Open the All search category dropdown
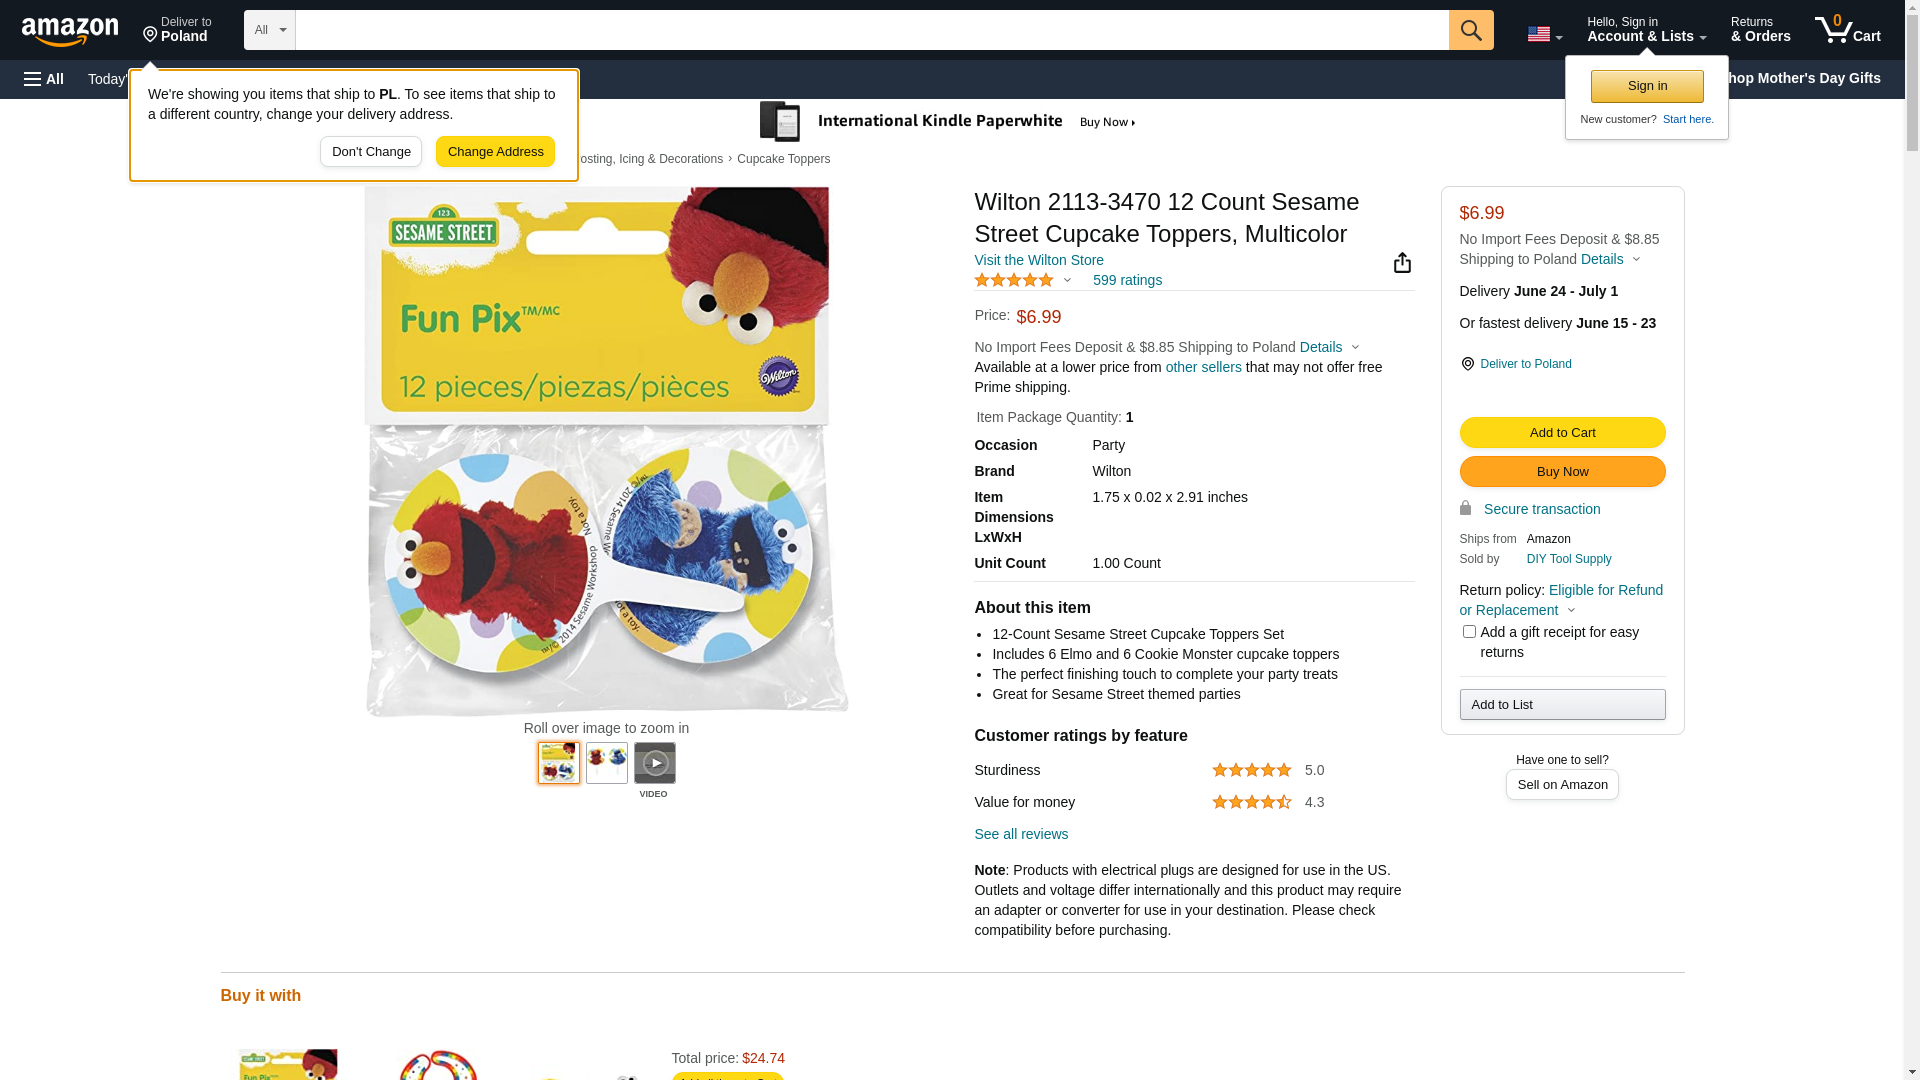1920x1080 pixels. click(270, 30)
